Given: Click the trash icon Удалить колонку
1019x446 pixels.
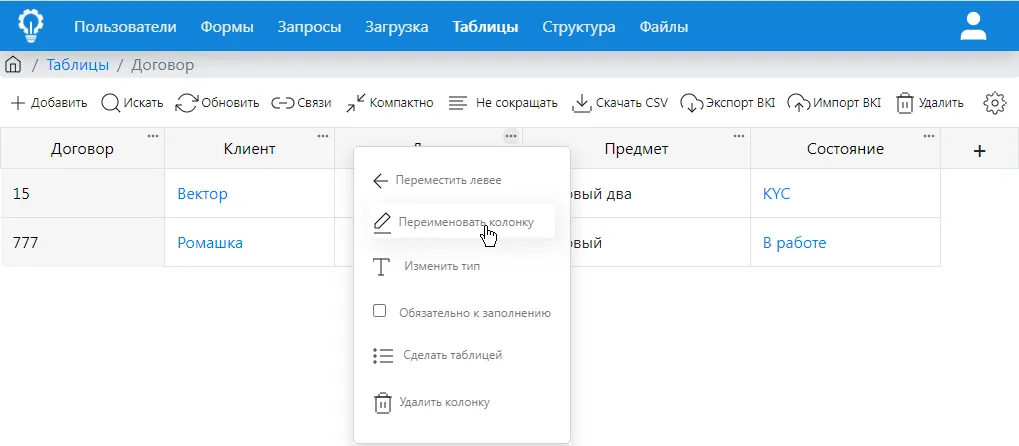Looking at the screenshot, I should tap(383, 402).
